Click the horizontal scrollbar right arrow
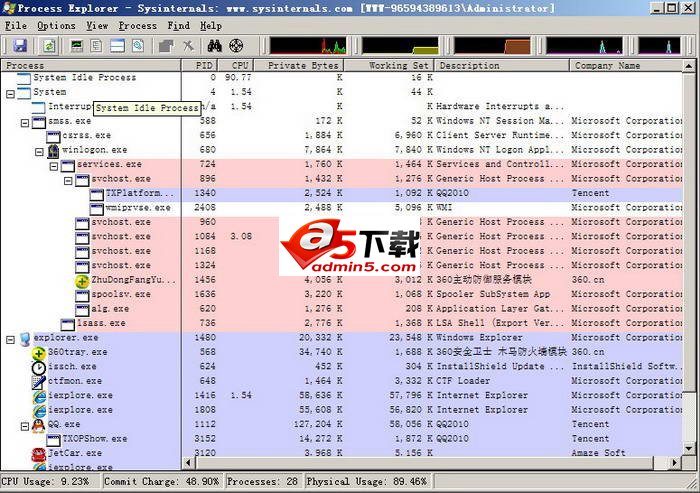Screen dimensions: 700x493 (x=675, y=463)
